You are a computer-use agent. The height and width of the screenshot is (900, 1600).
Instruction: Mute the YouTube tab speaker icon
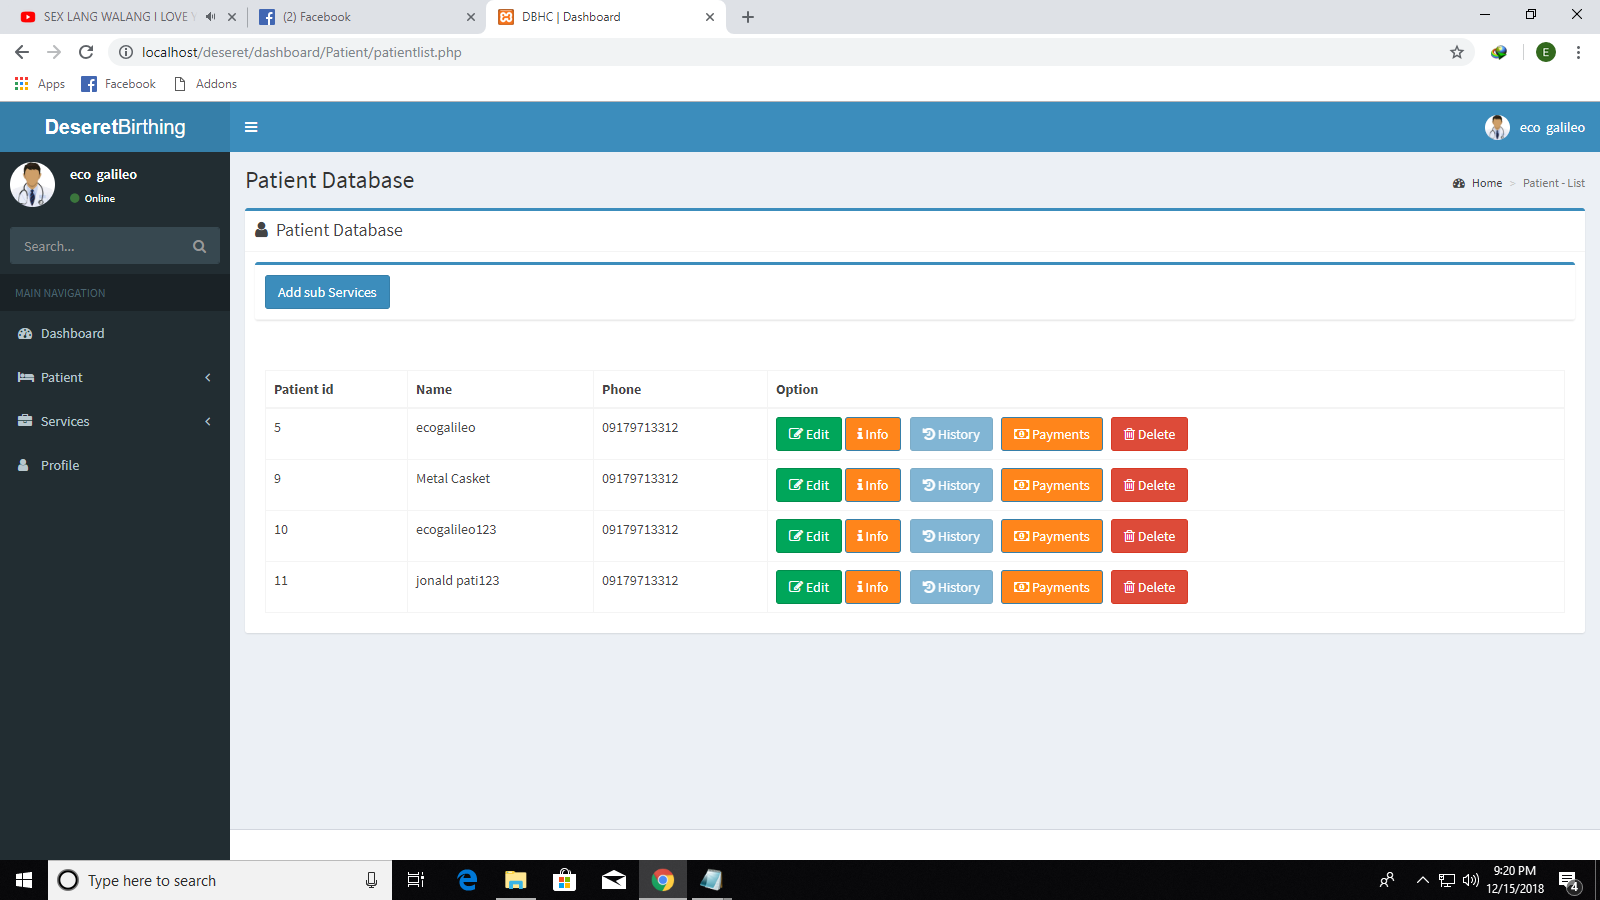coord(210,17)
